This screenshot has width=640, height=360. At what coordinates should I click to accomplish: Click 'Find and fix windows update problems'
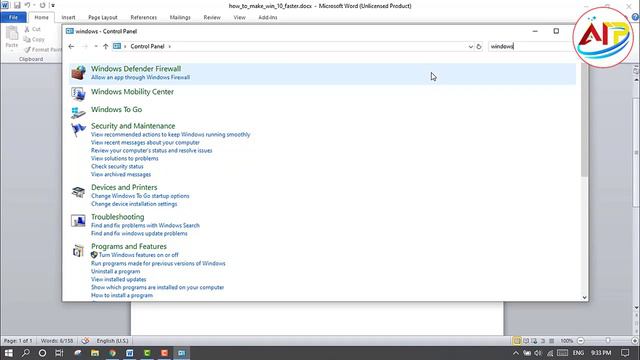139,233
